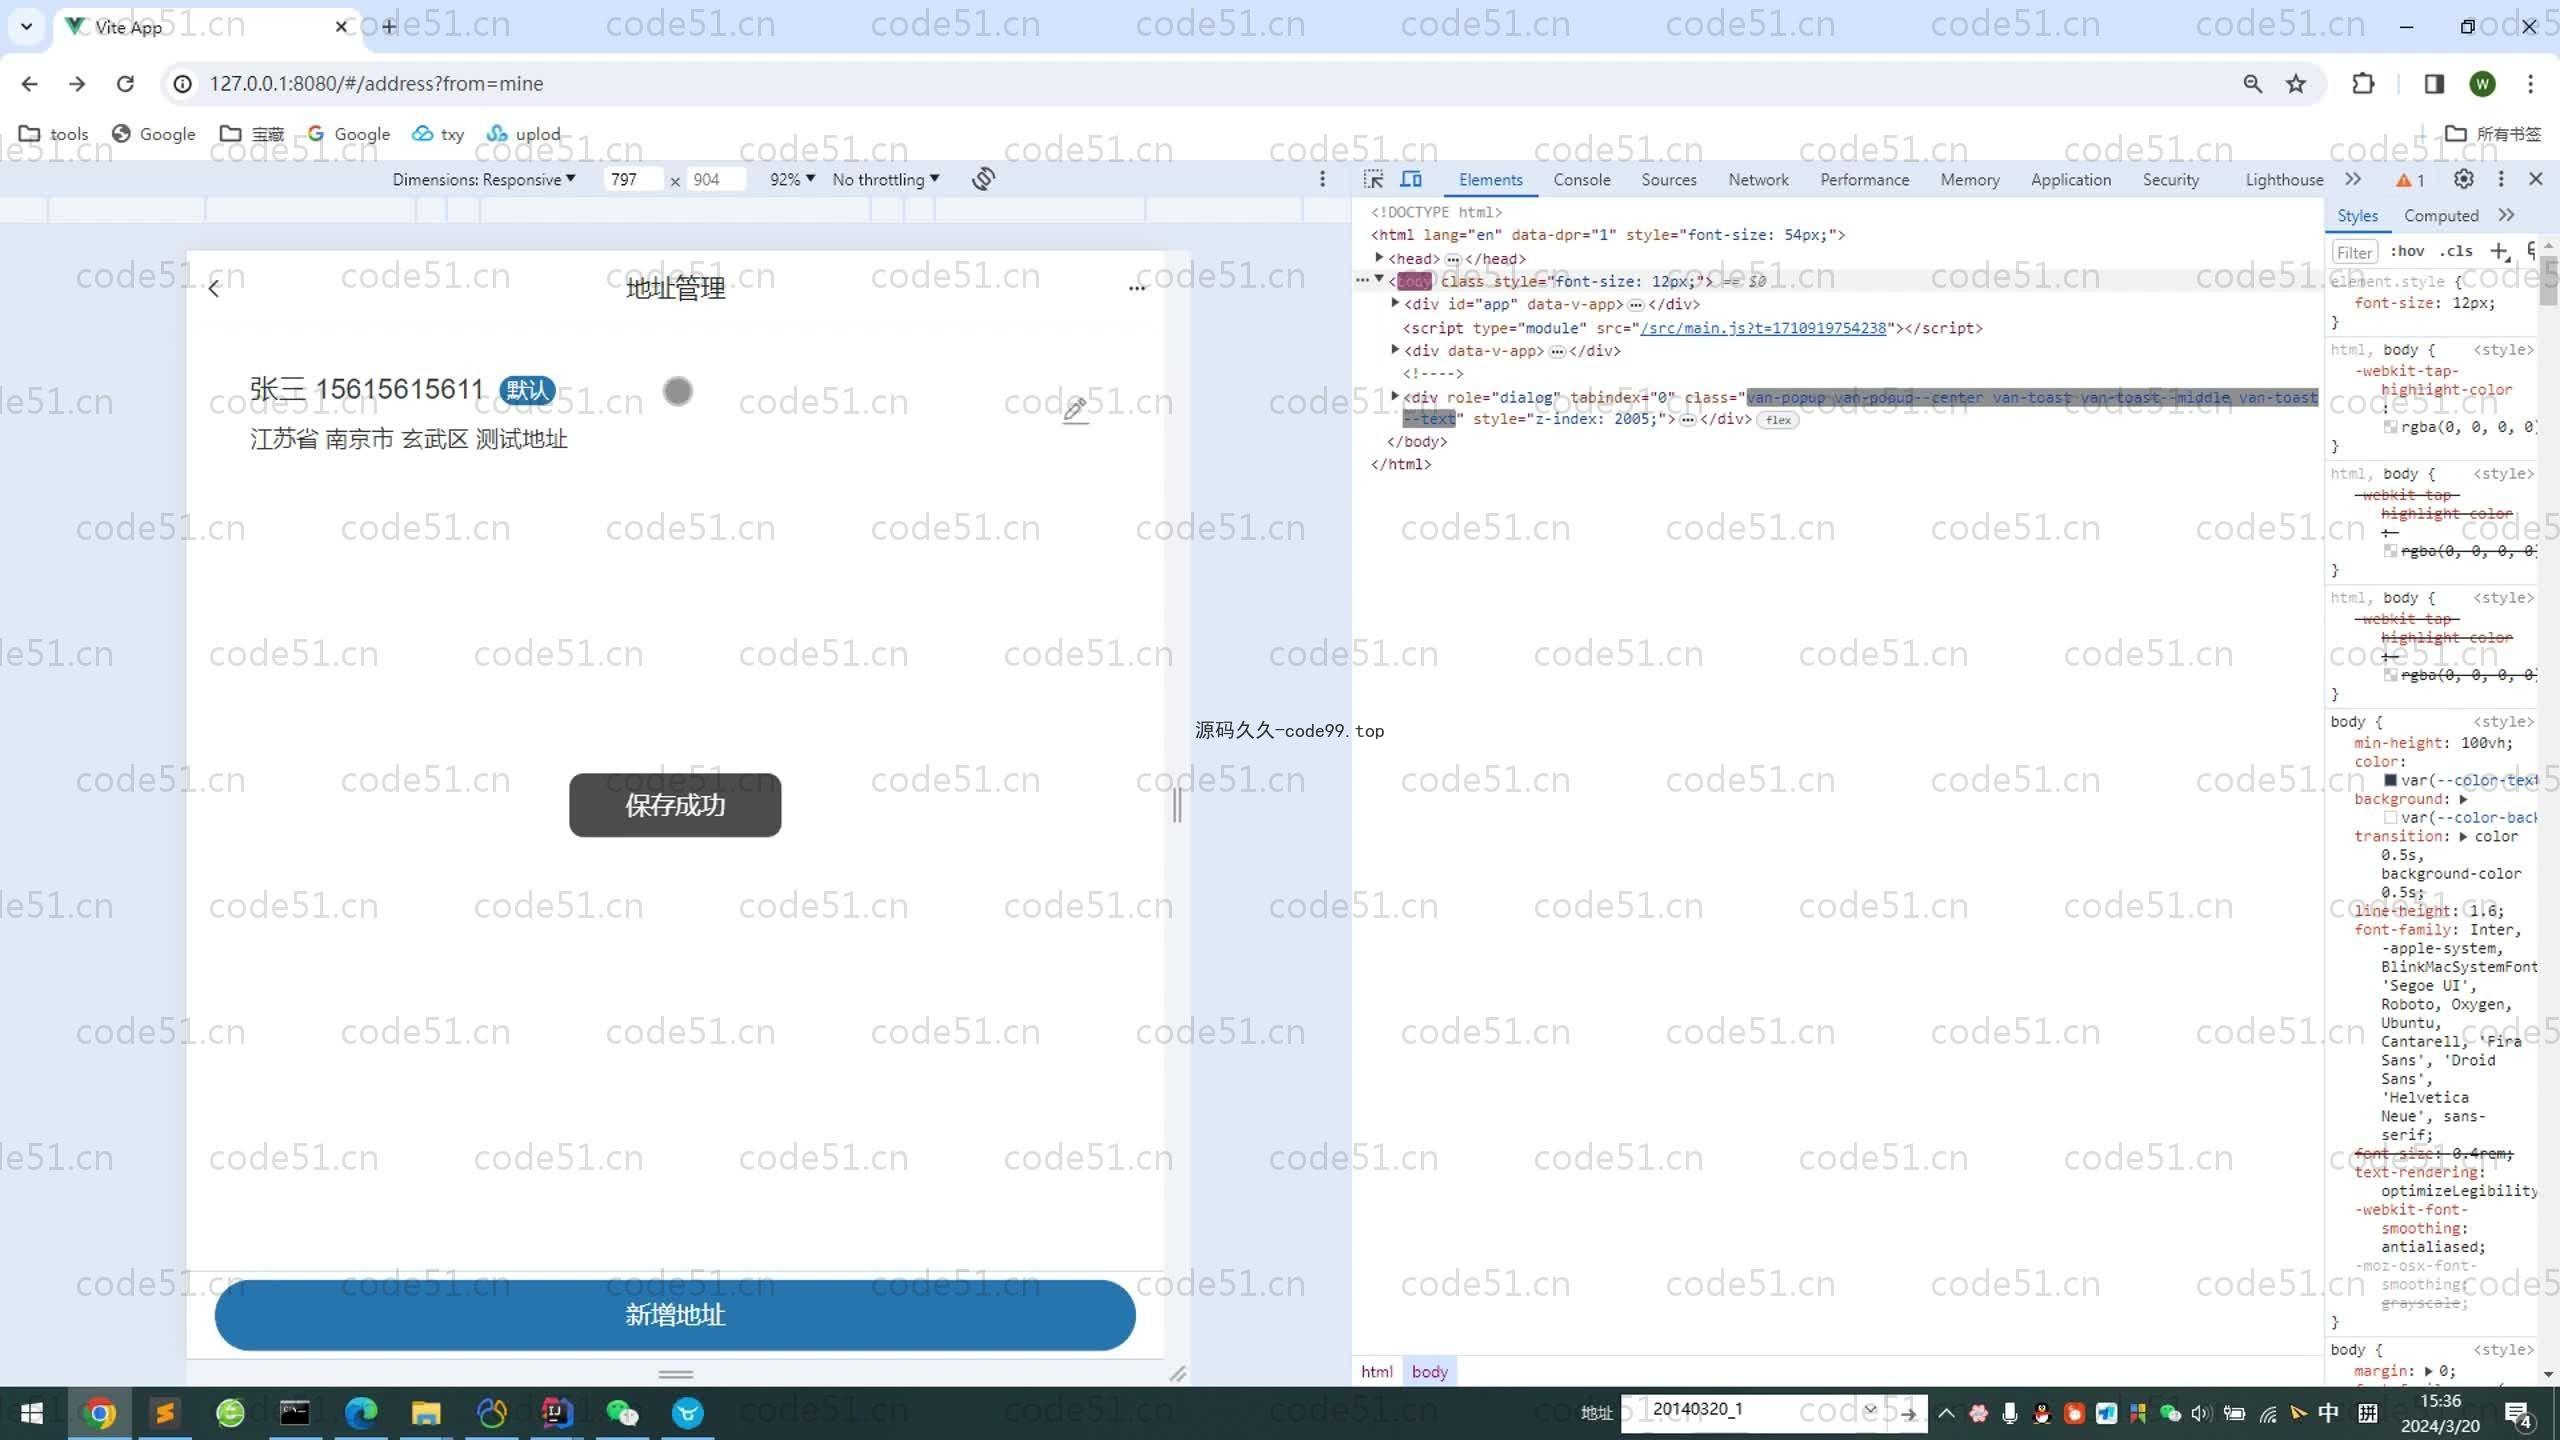This screenshot has height=1440, width=2560.
Task: Open Microsoft Edge from the taskbar
Action: click(361, 1413)
